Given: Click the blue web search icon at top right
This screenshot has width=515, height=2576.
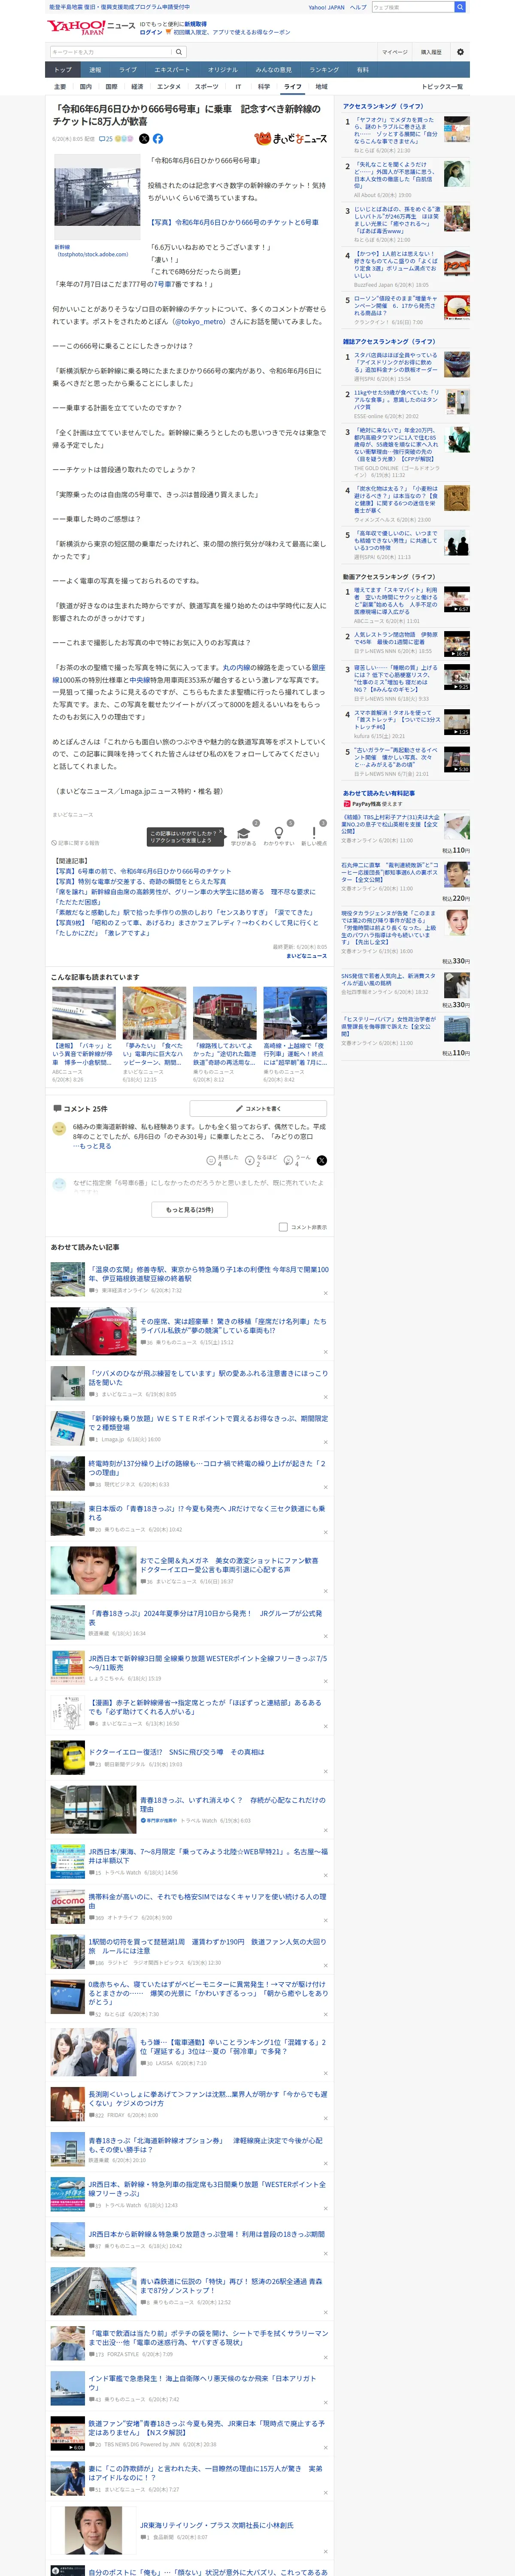Looking at the screenshot, I should [x=460, y=7].
